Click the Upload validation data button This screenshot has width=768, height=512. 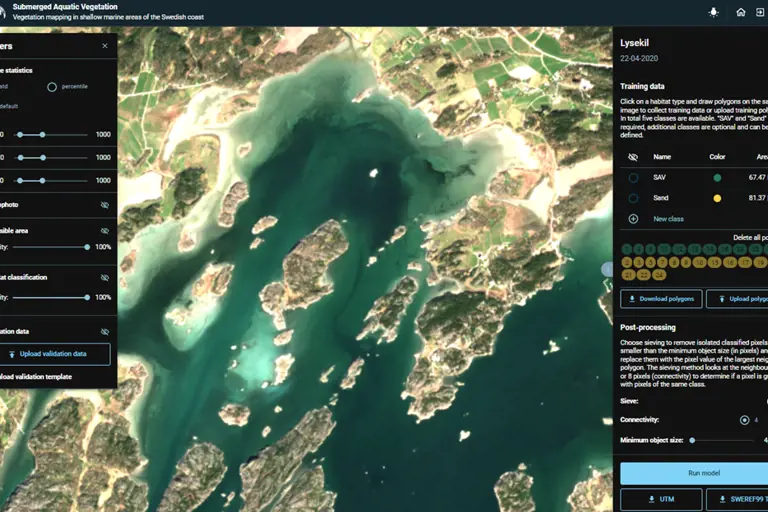[x=53, y=354]
